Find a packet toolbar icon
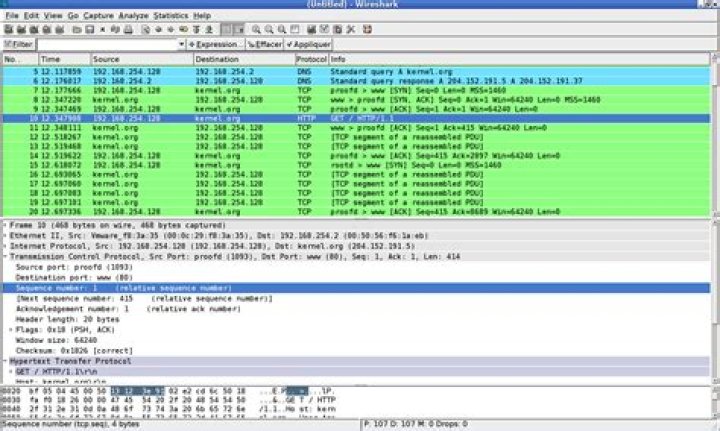Viewport: 720px width, 431px height. [x=146, y=29]
